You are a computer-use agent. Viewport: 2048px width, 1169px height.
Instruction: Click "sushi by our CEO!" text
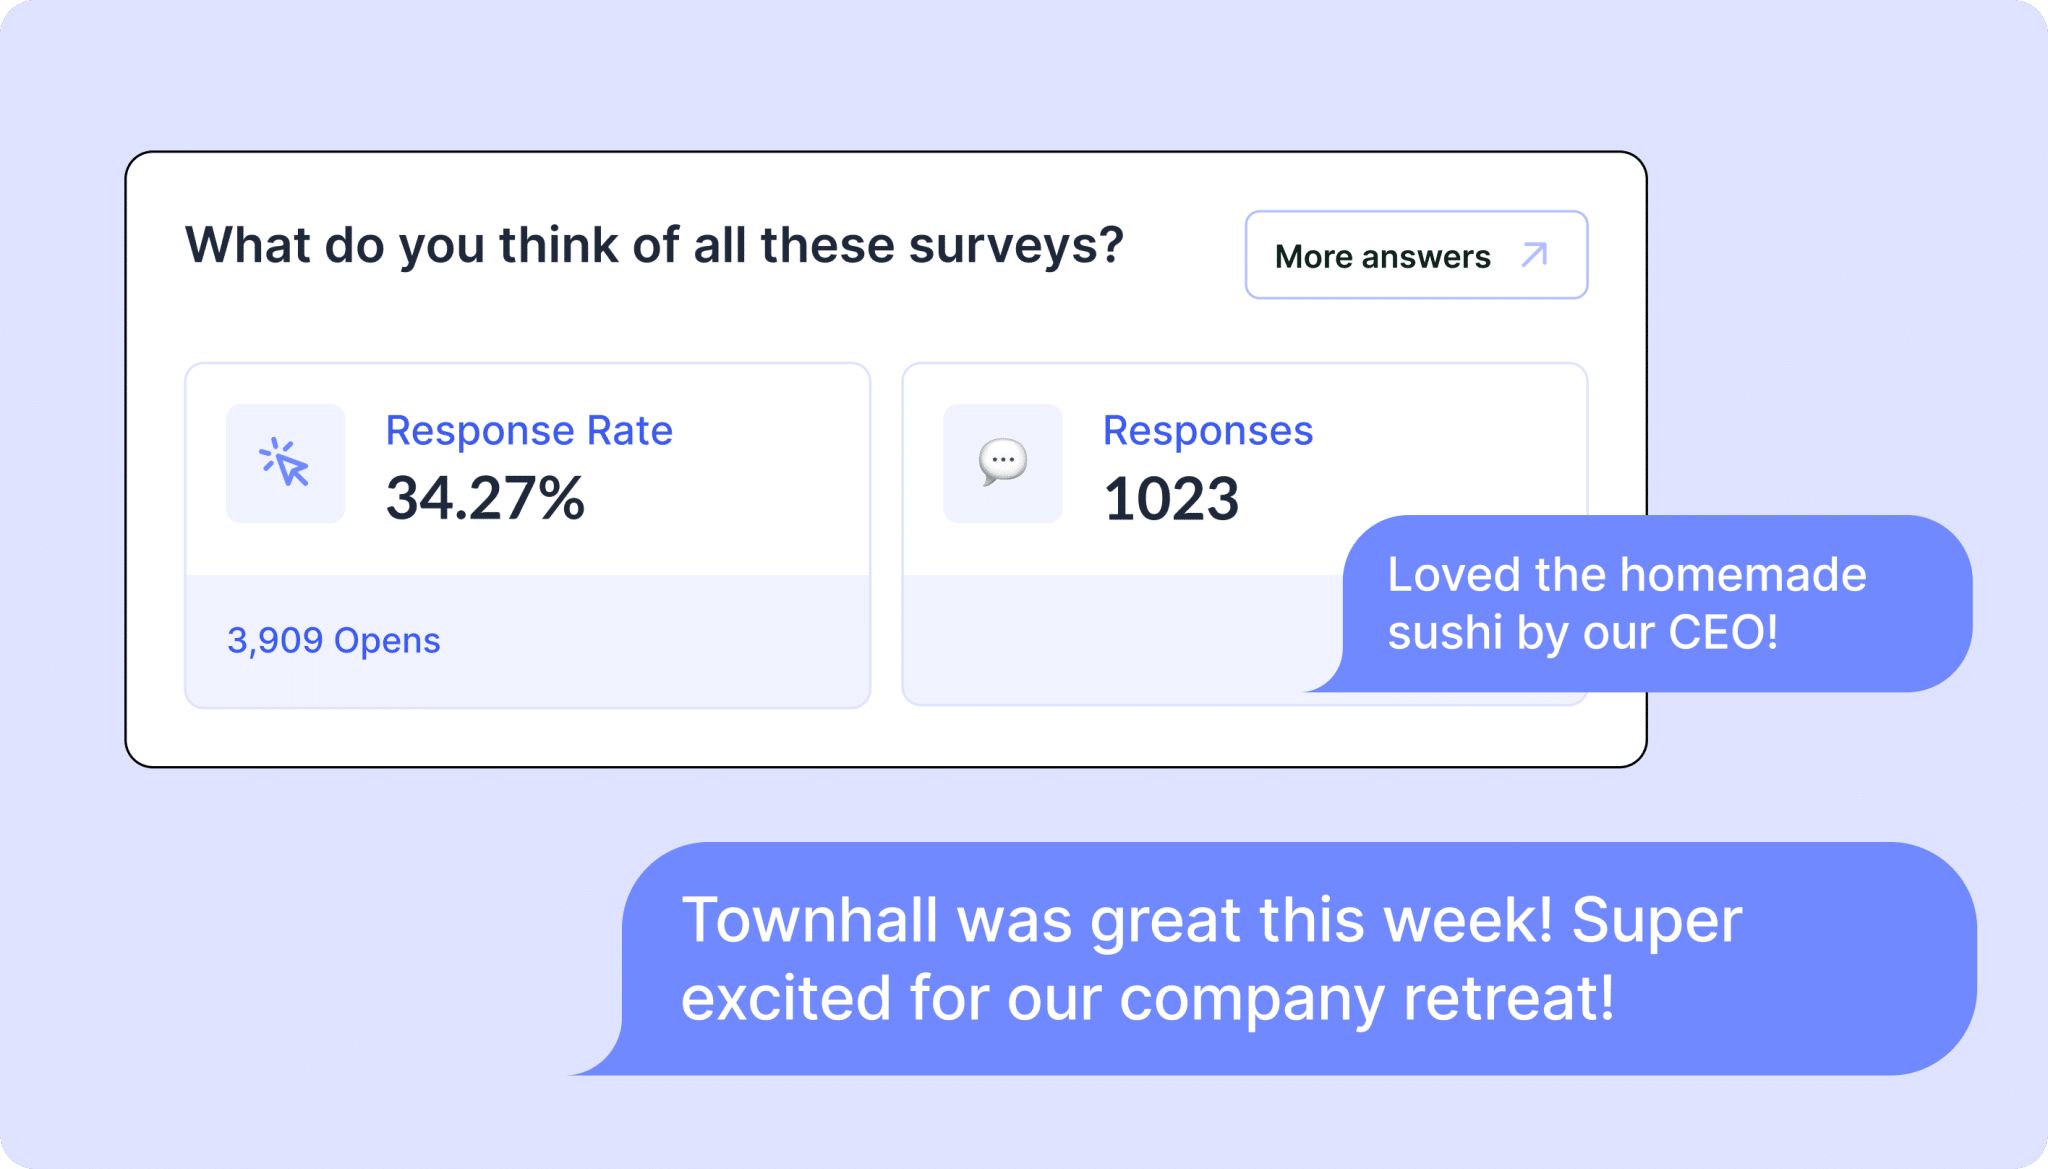(x=1583, y=633)
